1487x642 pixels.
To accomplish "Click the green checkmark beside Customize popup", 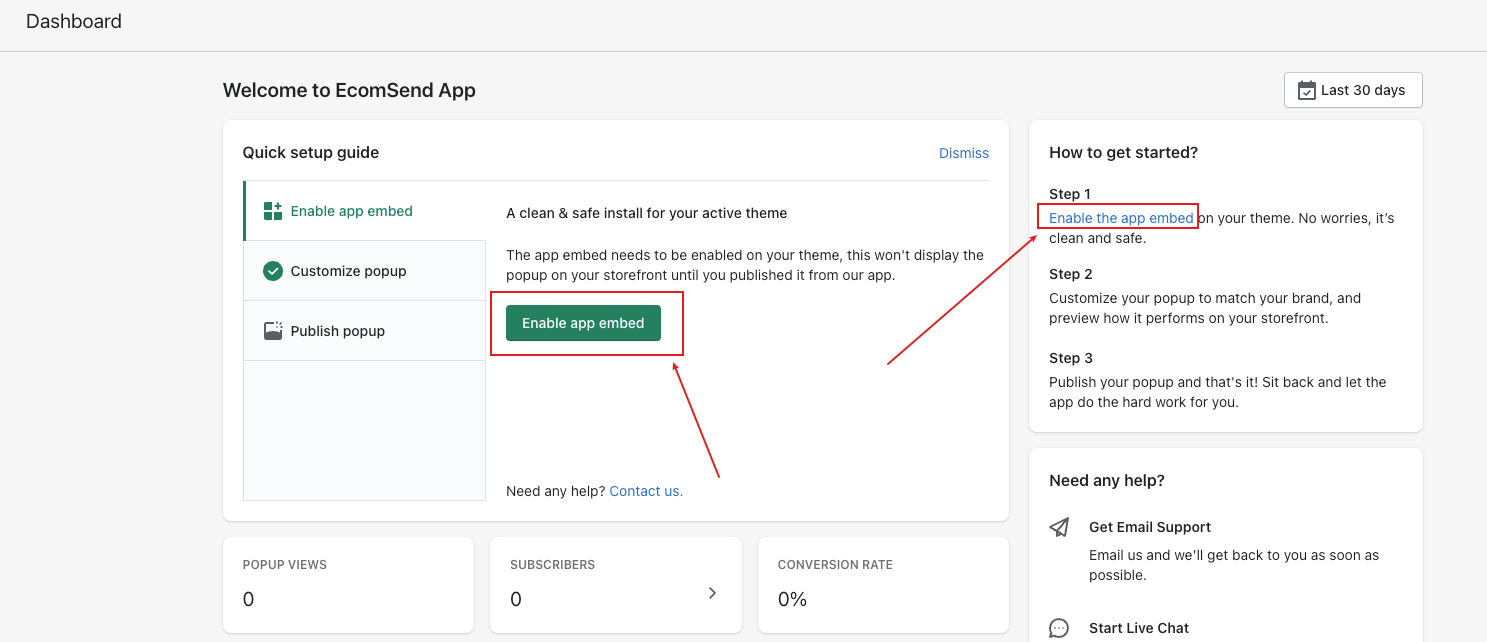I will [x=273, y=271].
